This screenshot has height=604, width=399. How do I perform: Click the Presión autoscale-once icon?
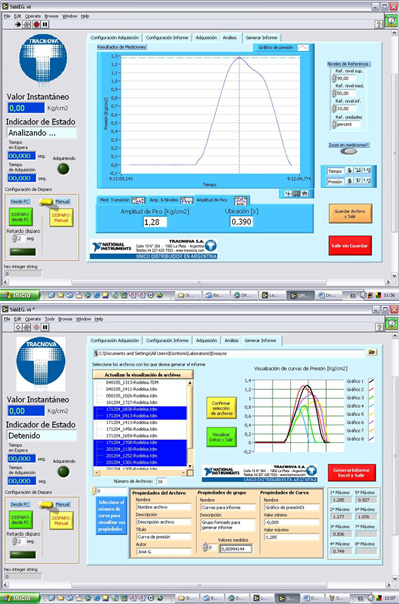[x=358, y=181]
